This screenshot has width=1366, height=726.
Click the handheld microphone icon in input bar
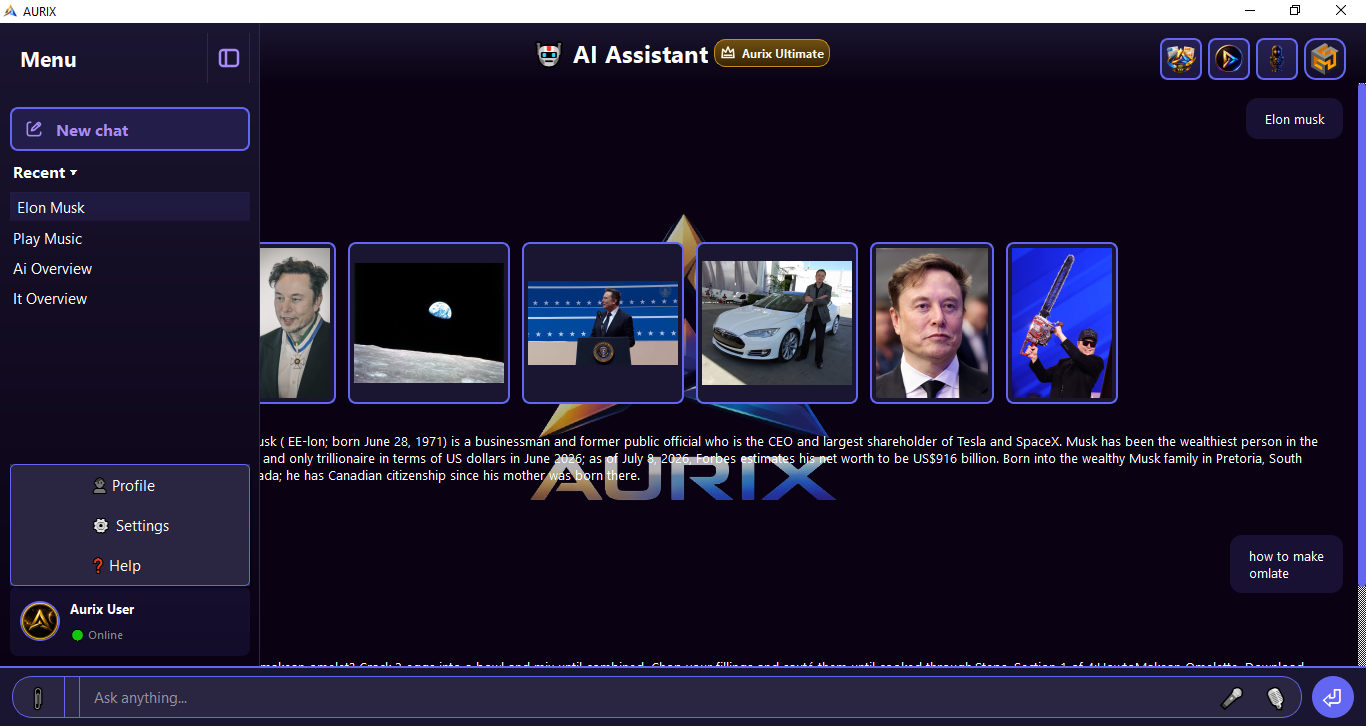pyautogui.click(x=1232, y=698)
